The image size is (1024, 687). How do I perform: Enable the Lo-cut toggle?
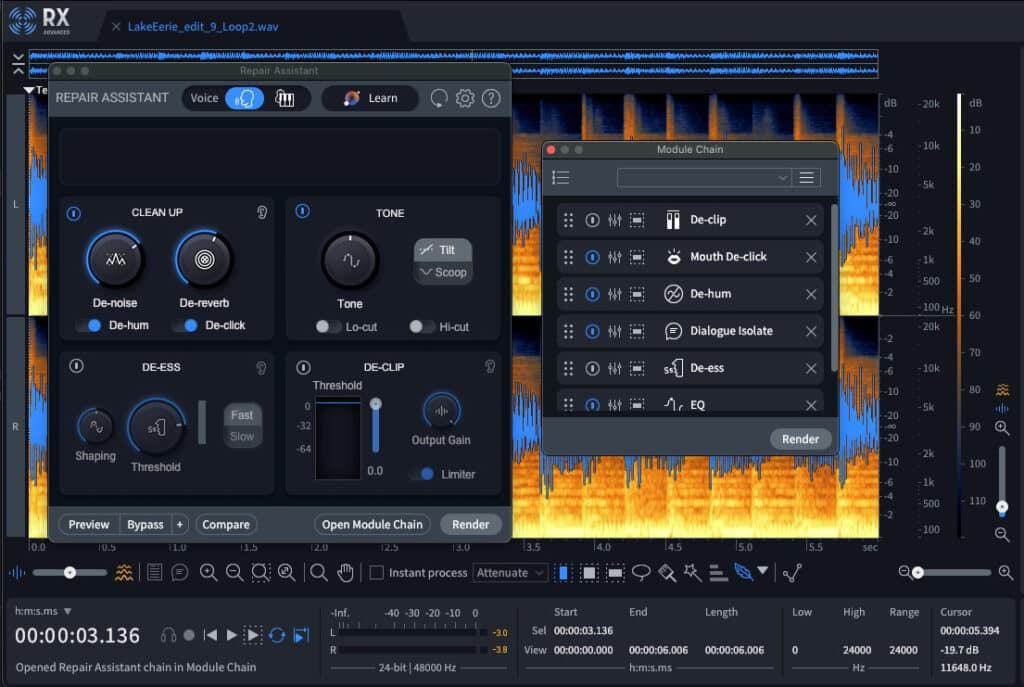(x=327, y=327)
